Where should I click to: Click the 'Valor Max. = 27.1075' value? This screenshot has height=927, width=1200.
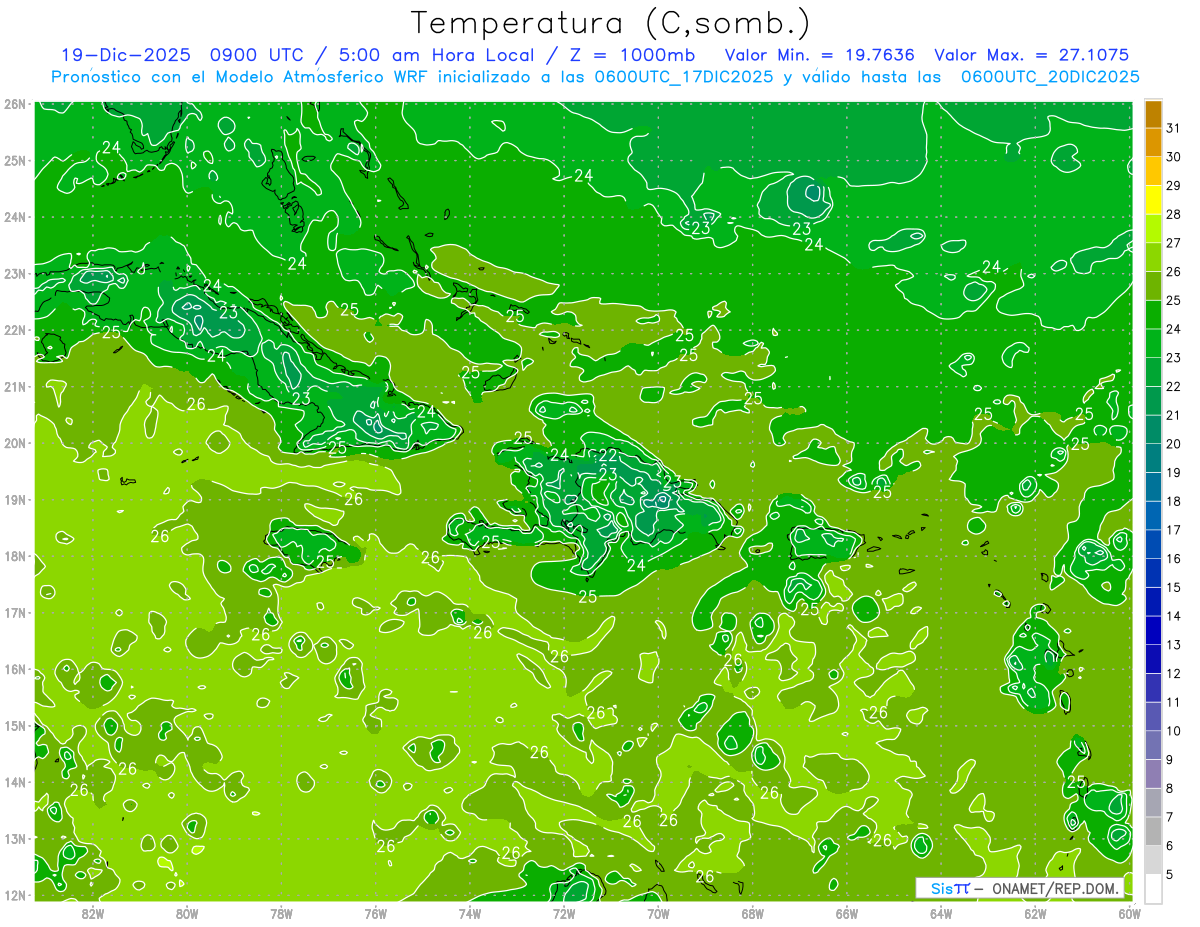(1032, 55)
